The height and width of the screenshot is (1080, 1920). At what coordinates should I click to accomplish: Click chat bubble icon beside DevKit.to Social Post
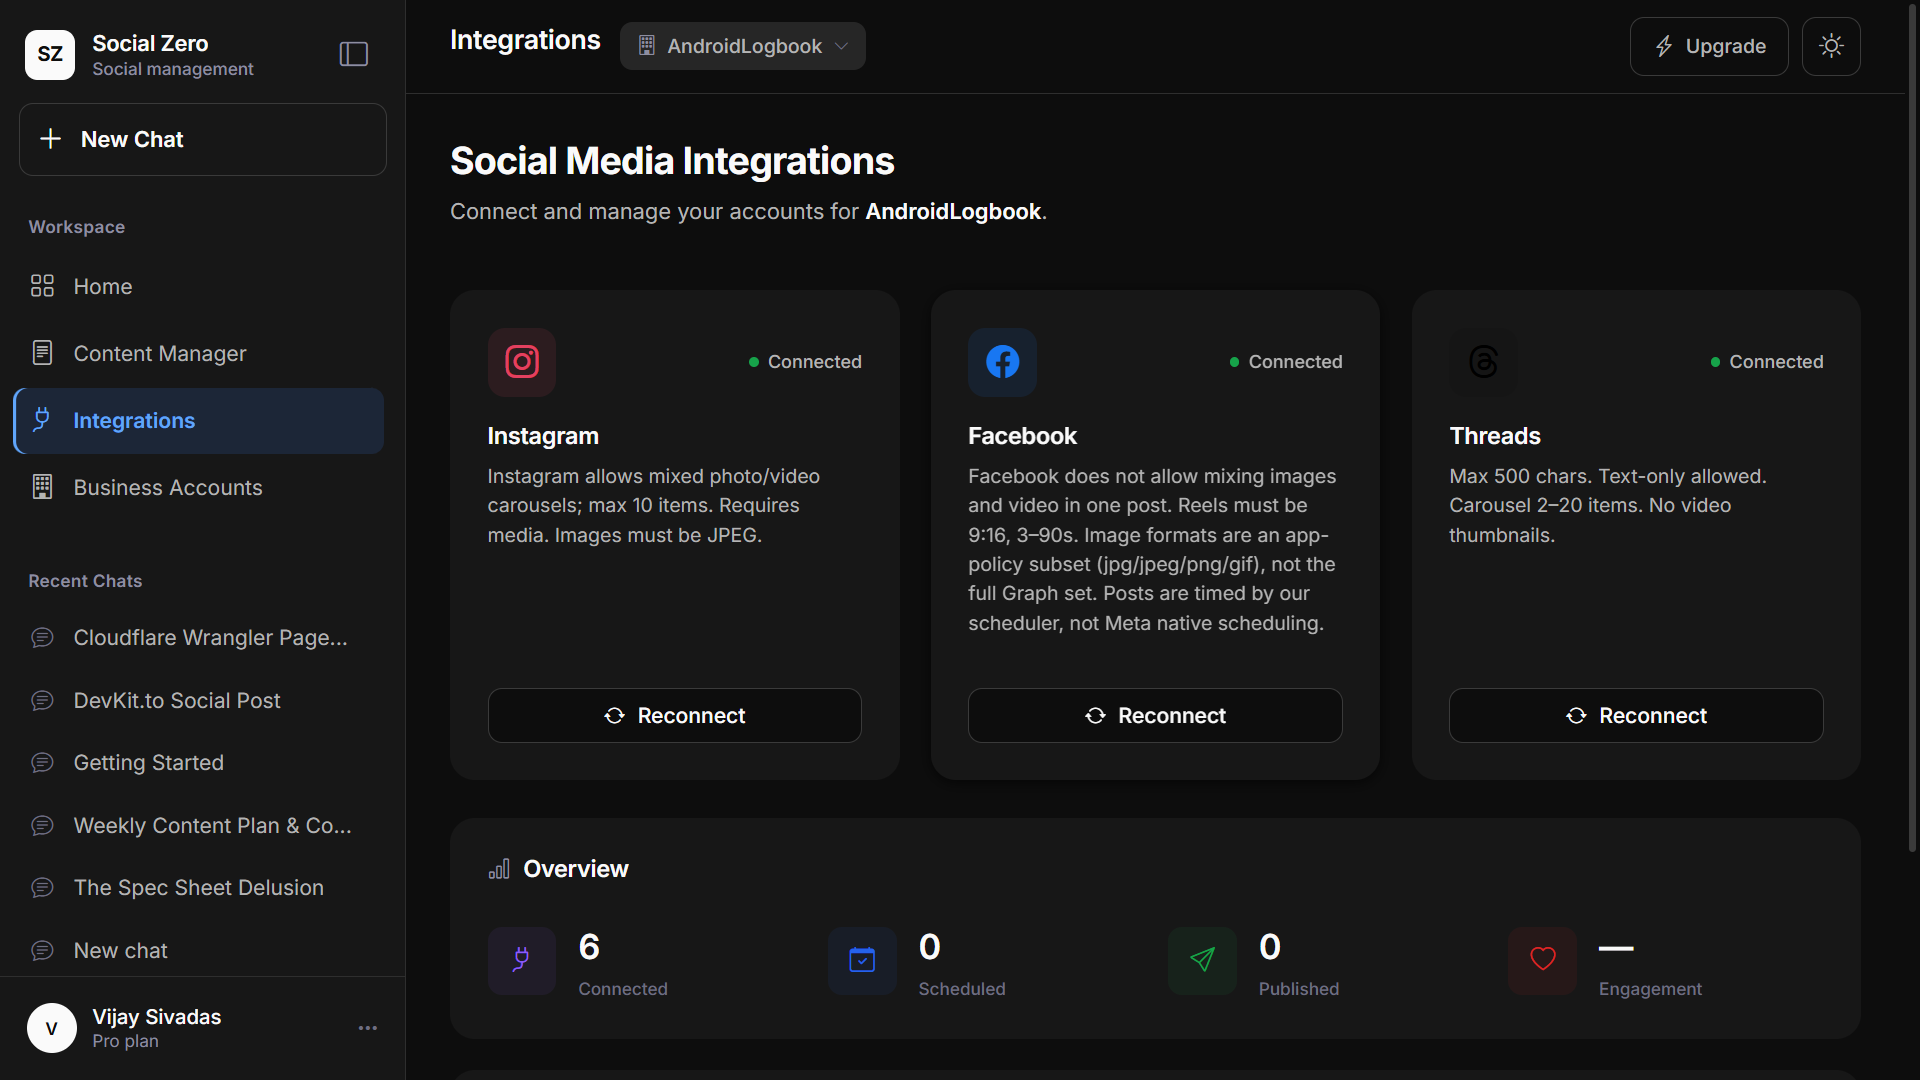point(42,700)
